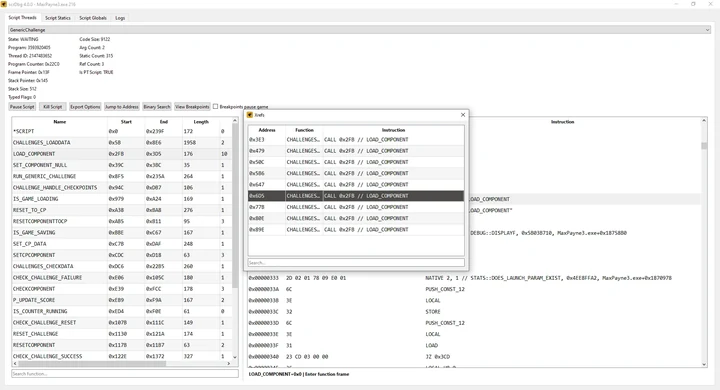Select the P_UPDATE_SCORE function row
The height and width of the screenshot is (390, 720).
point(122,300)
